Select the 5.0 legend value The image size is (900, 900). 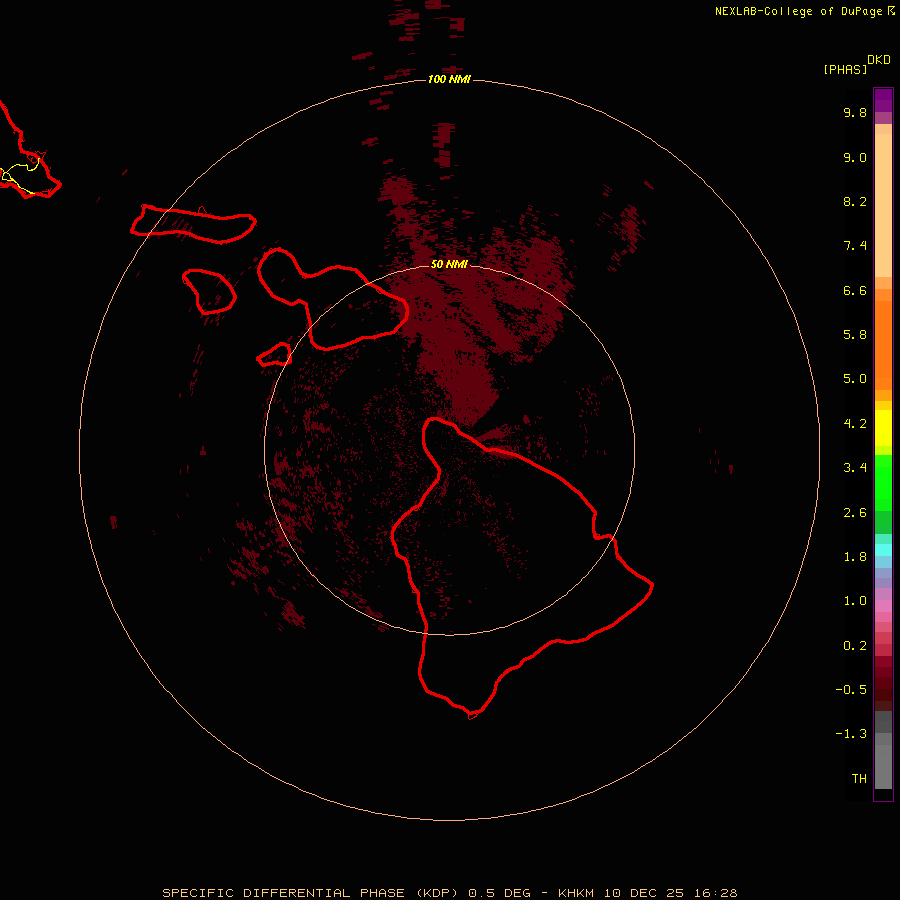pyautogui.click(x=855, y=379)
